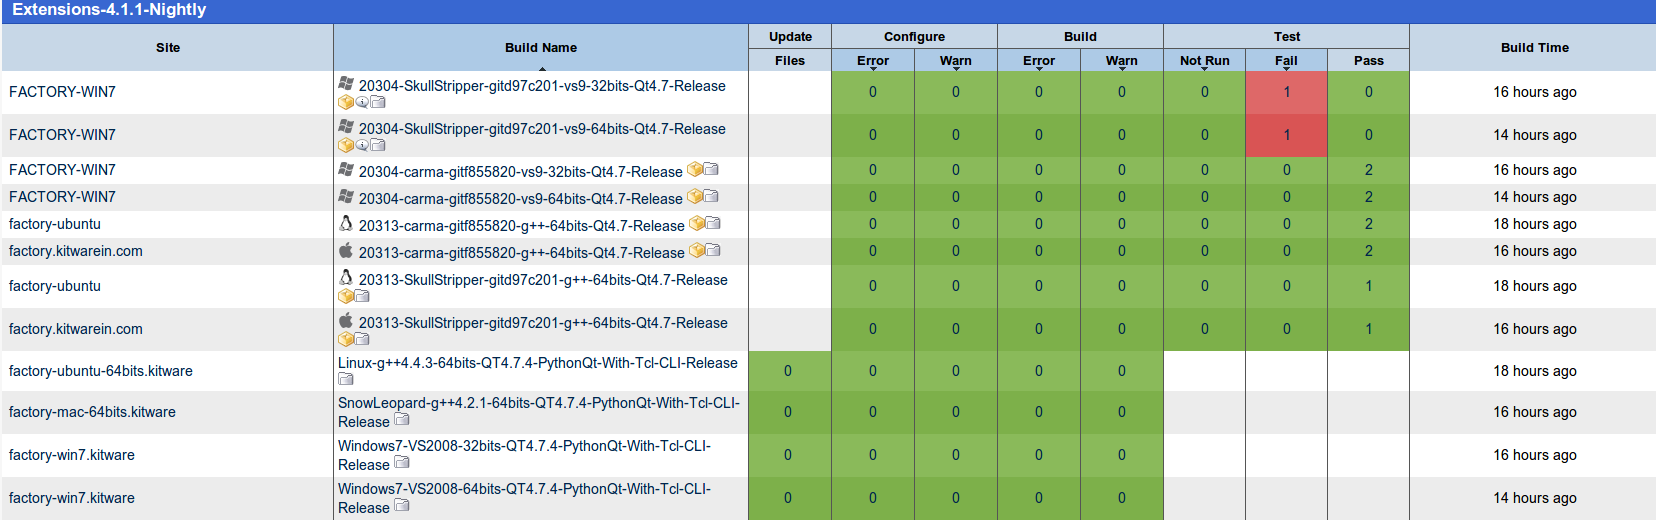The image size is (1656, 520).
Task: Open folder icon beside carma vs9-64bits build
Action: [x=711, y=196]
